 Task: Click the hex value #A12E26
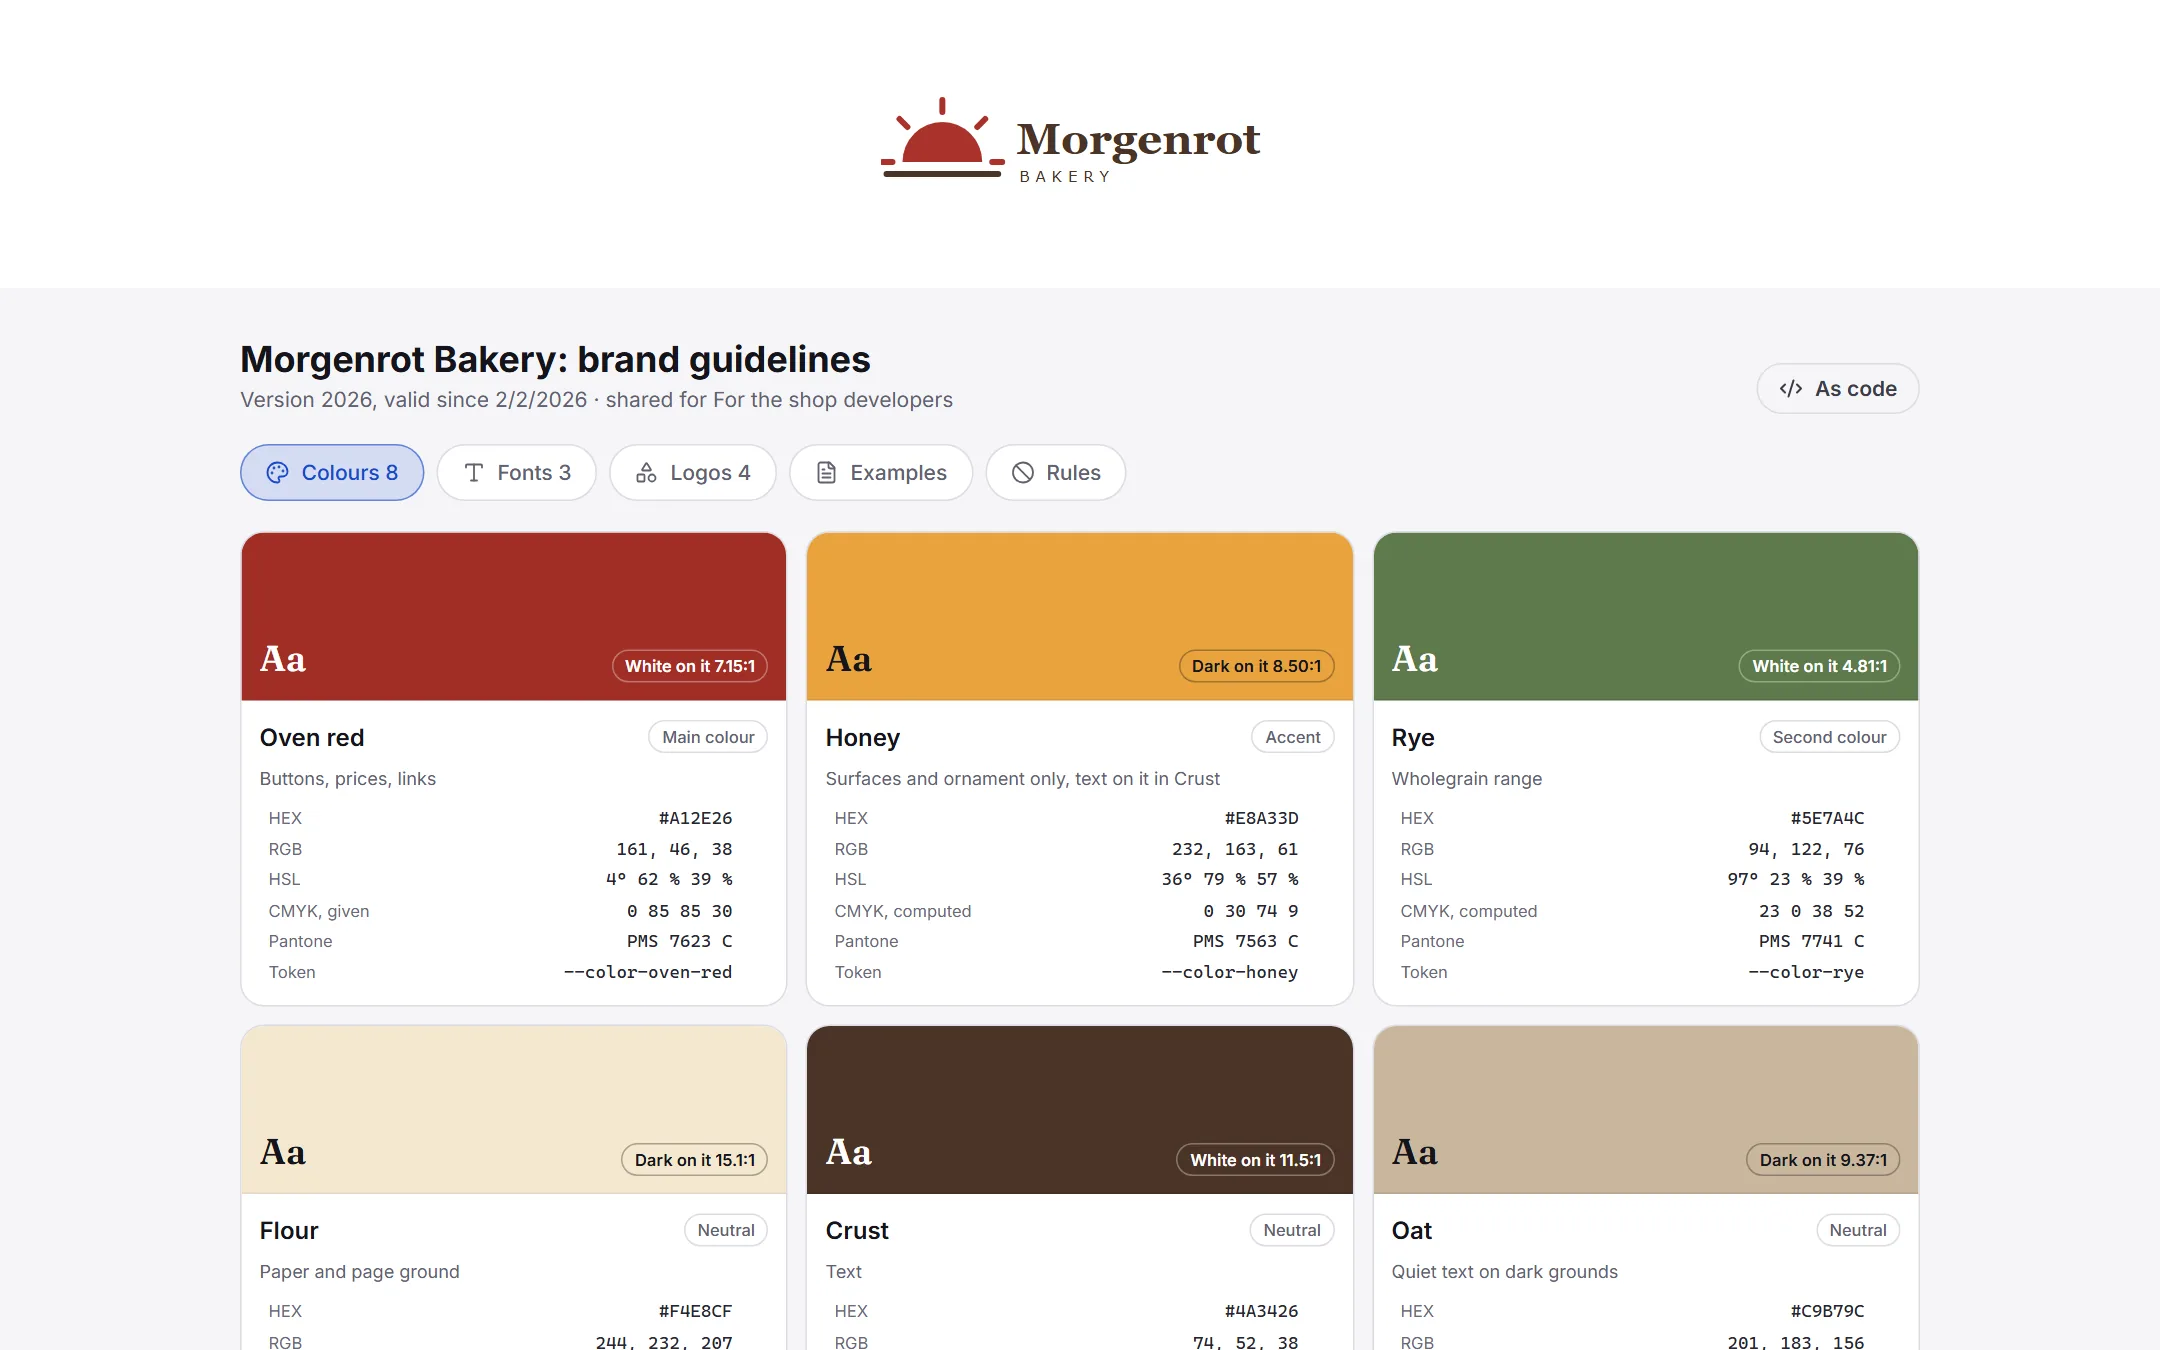coord(696,818)
